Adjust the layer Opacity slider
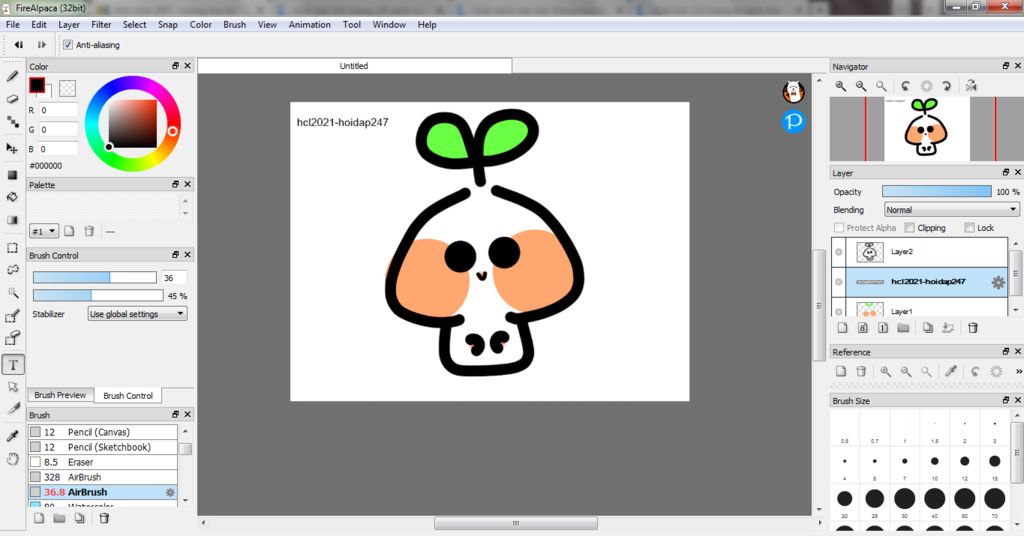The image size is (1024, 536). click(x=936, y=191)
